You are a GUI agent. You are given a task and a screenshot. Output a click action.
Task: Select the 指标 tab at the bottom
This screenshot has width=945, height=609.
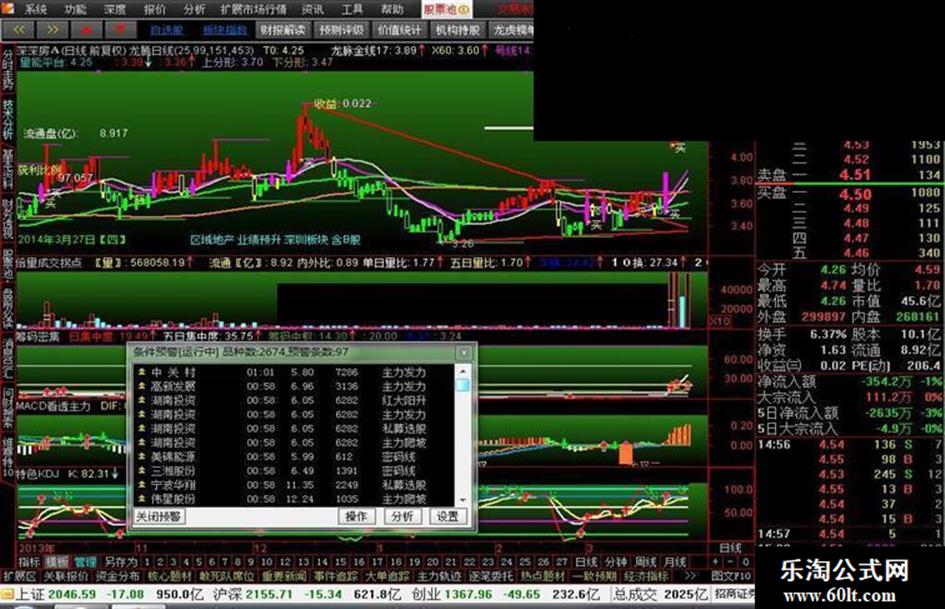pos(29,562)
